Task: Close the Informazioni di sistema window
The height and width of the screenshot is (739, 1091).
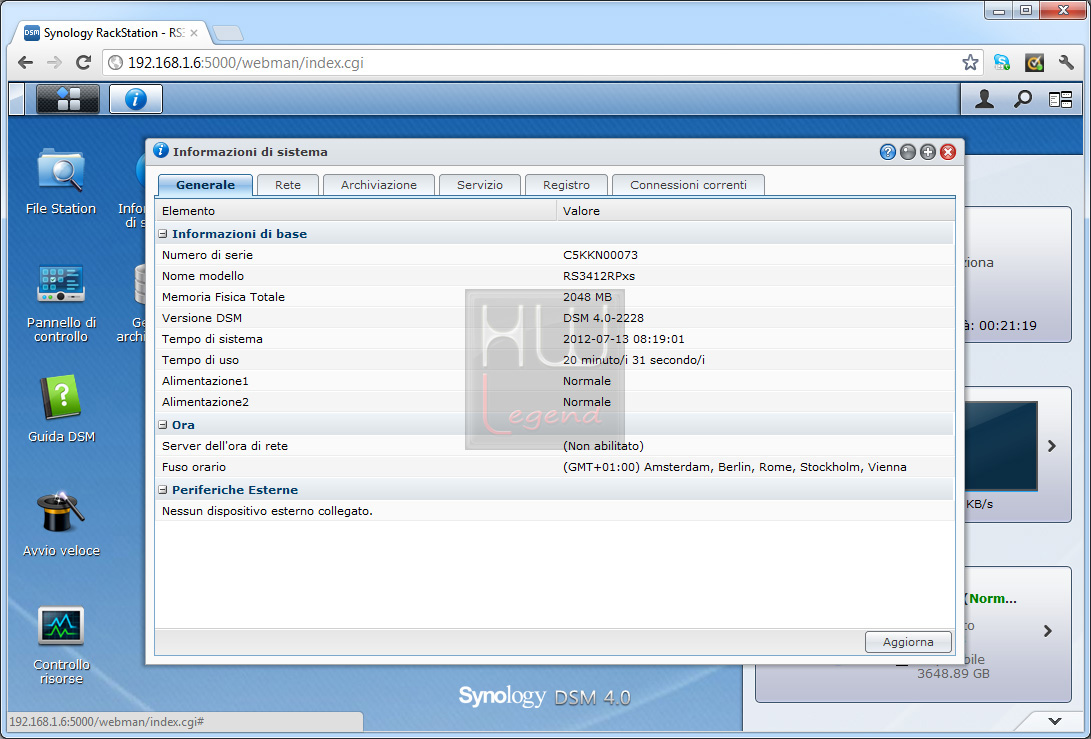Action: click(948, 152)
